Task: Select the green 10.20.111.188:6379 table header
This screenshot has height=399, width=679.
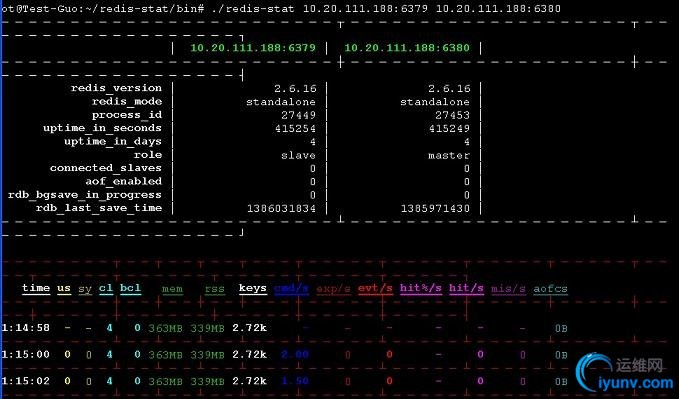Action: click(x=253, y=48)
